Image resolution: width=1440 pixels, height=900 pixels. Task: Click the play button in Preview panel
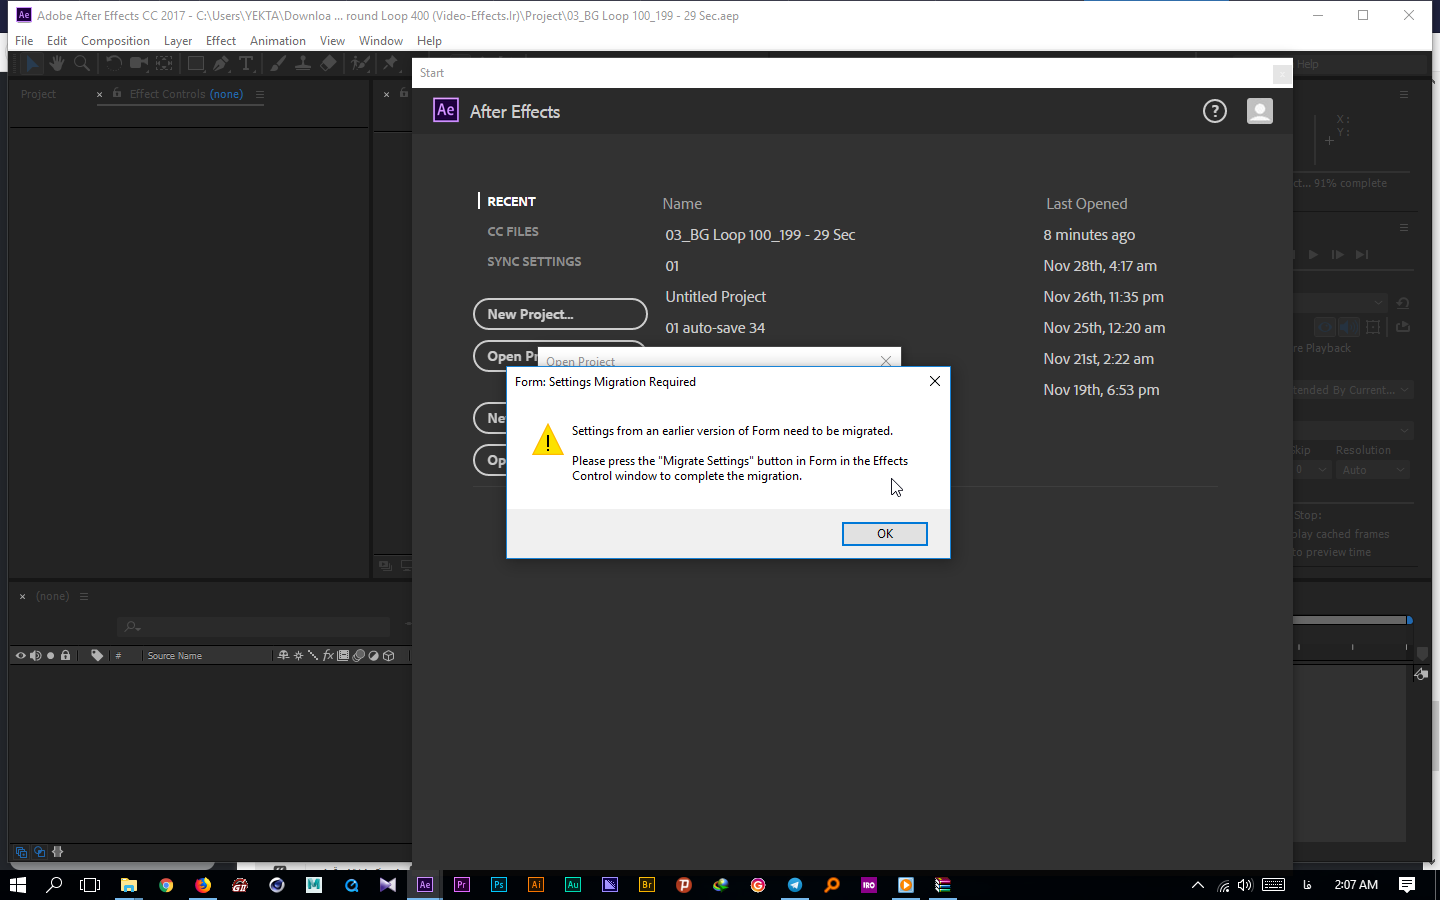[x=1314, y=254]
